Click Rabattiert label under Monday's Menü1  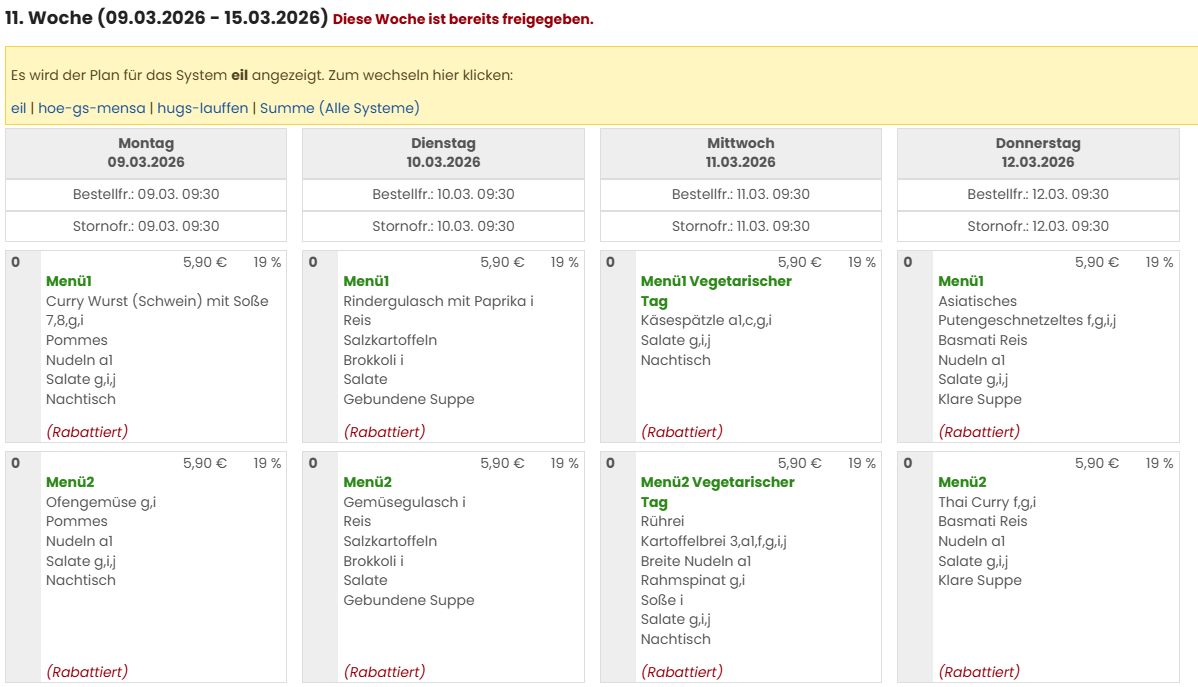(87, 432)
